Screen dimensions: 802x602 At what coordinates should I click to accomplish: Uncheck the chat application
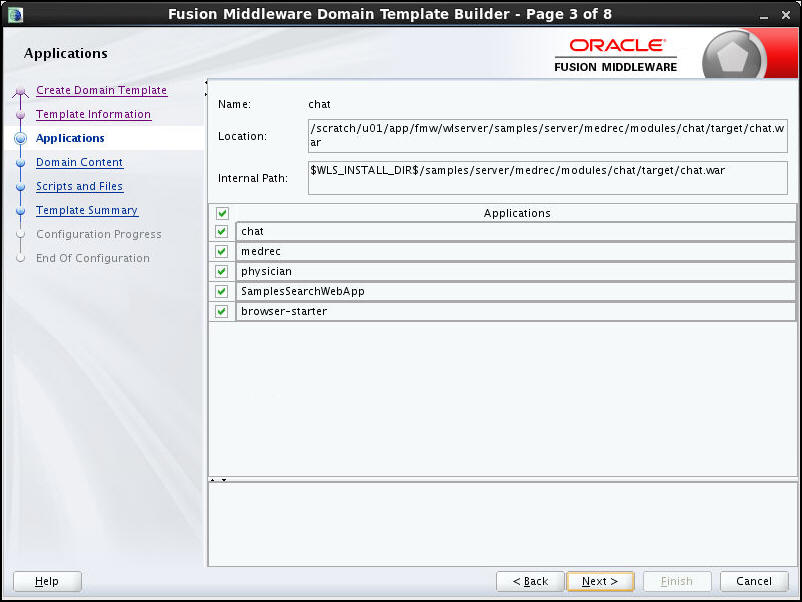coord(221,231)
